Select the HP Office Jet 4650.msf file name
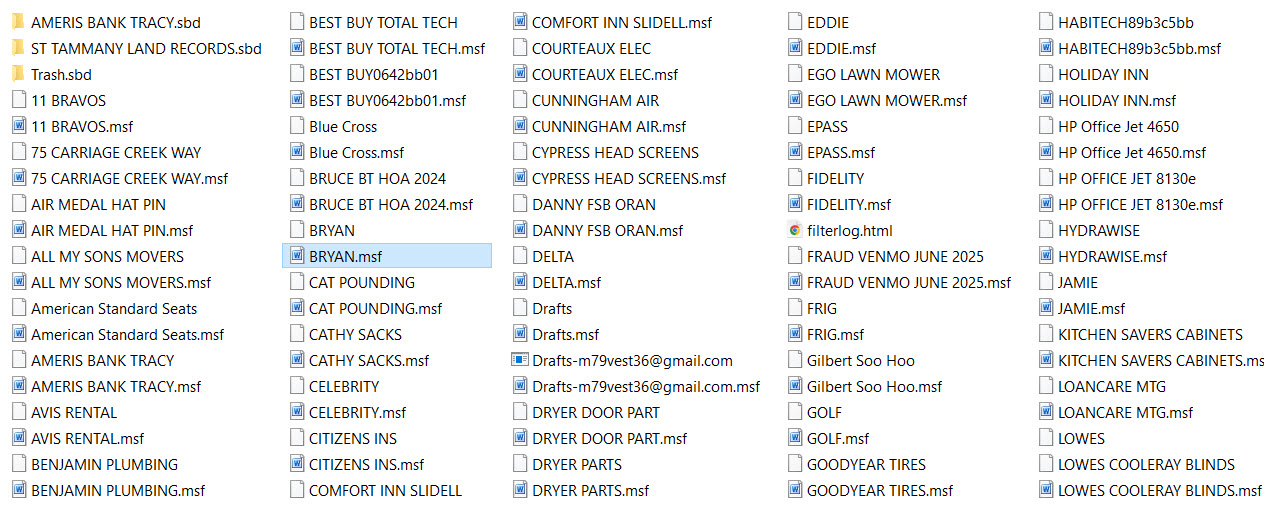This screenshot has height=509, width=1264. pos(1132,152)
